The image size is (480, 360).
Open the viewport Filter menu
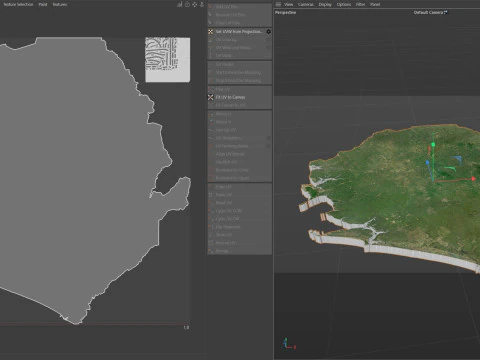click(360, 4)
